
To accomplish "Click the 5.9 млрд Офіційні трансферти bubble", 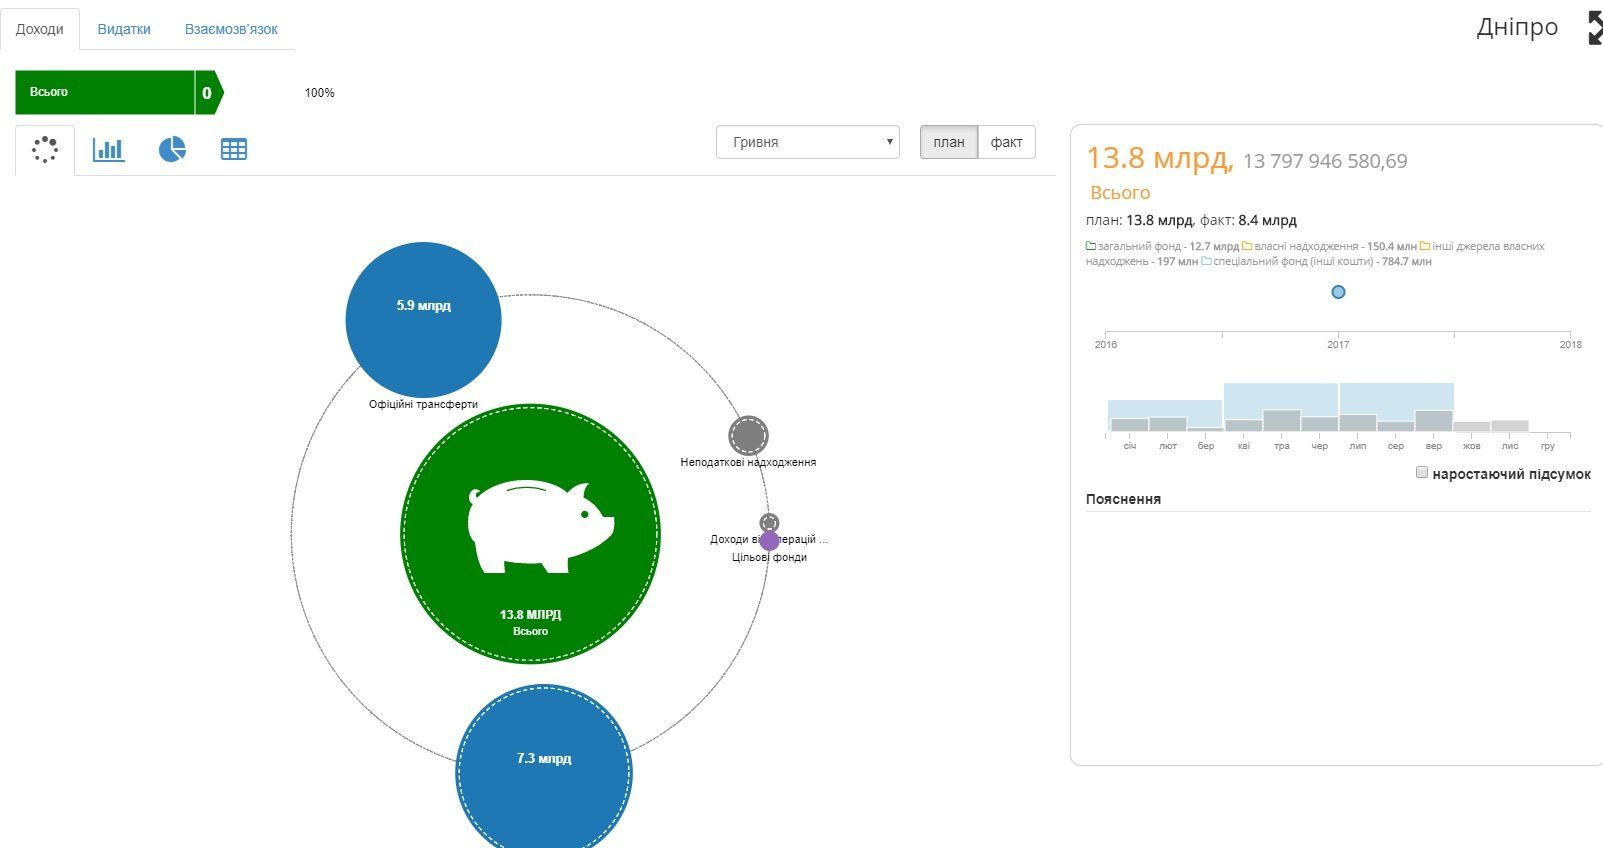I will point(423,319).
